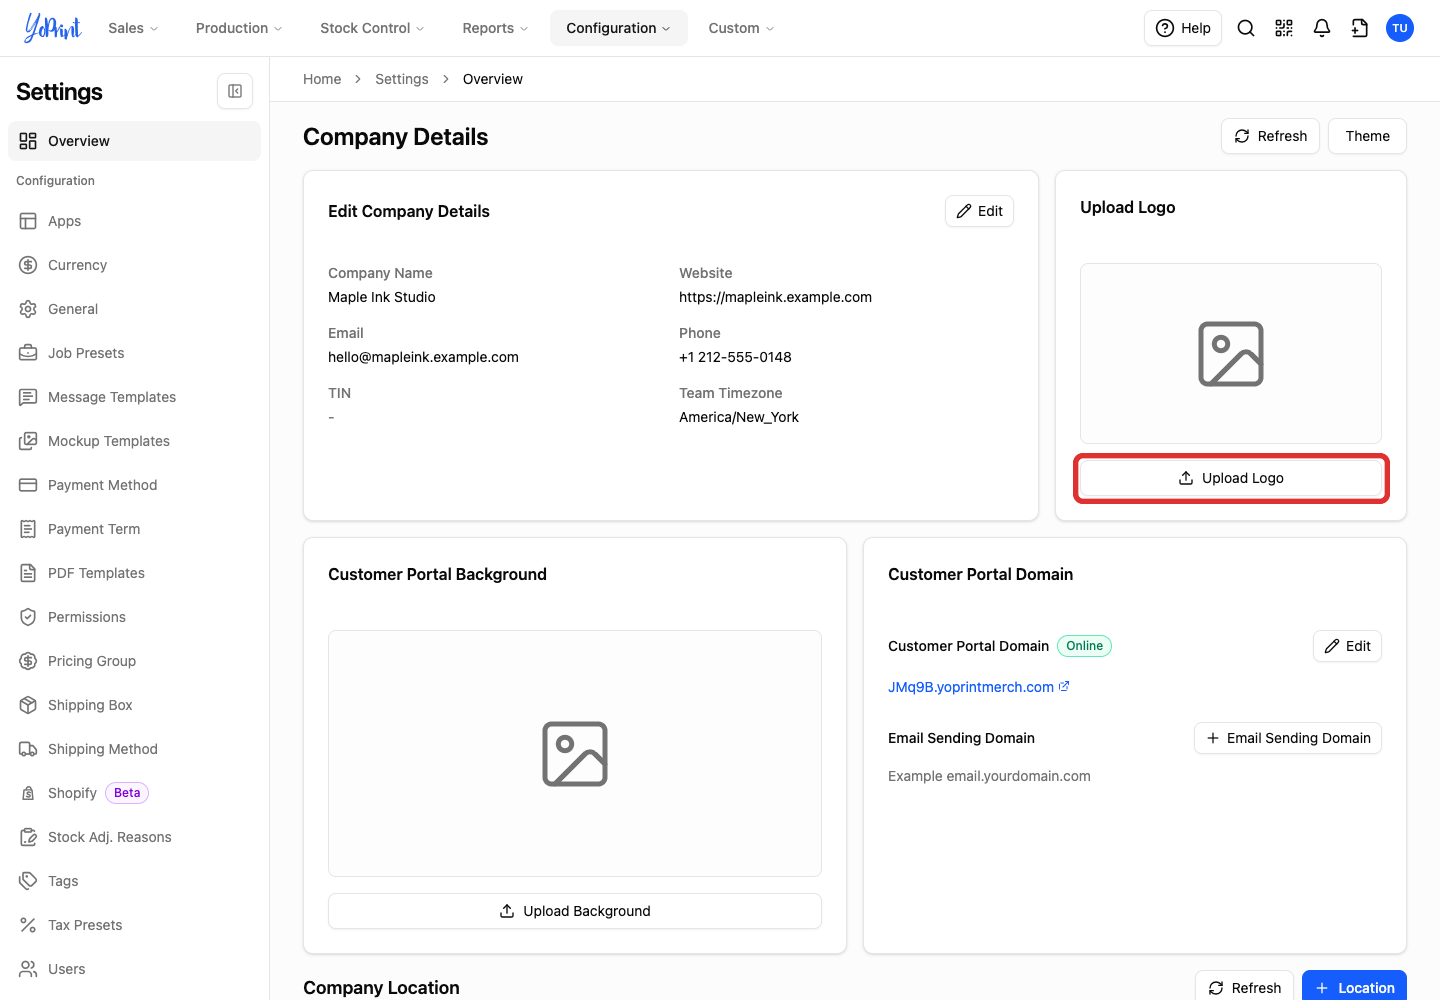The width and height of the screenshot is (1440, 1000).
Task: Open Mockup Templates in sidebar
Action: point(134,441)
